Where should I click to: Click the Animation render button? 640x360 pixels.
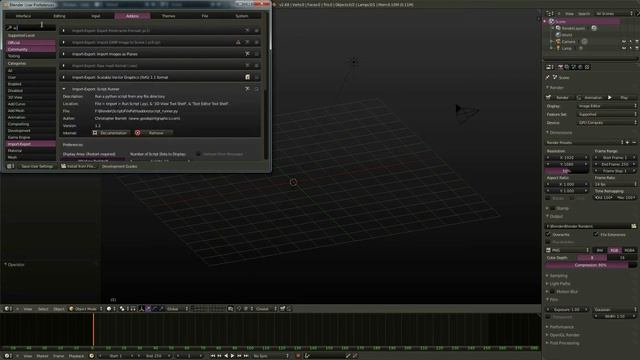tap(590, 98)
